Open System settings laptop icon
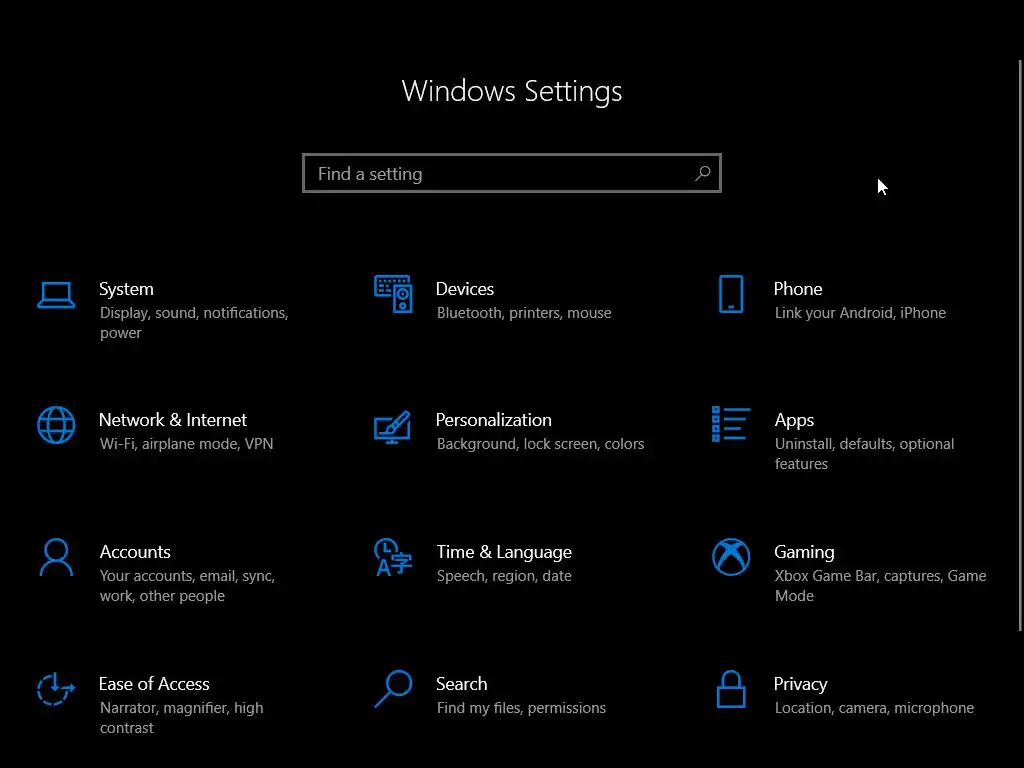 [x=56, y=295]
